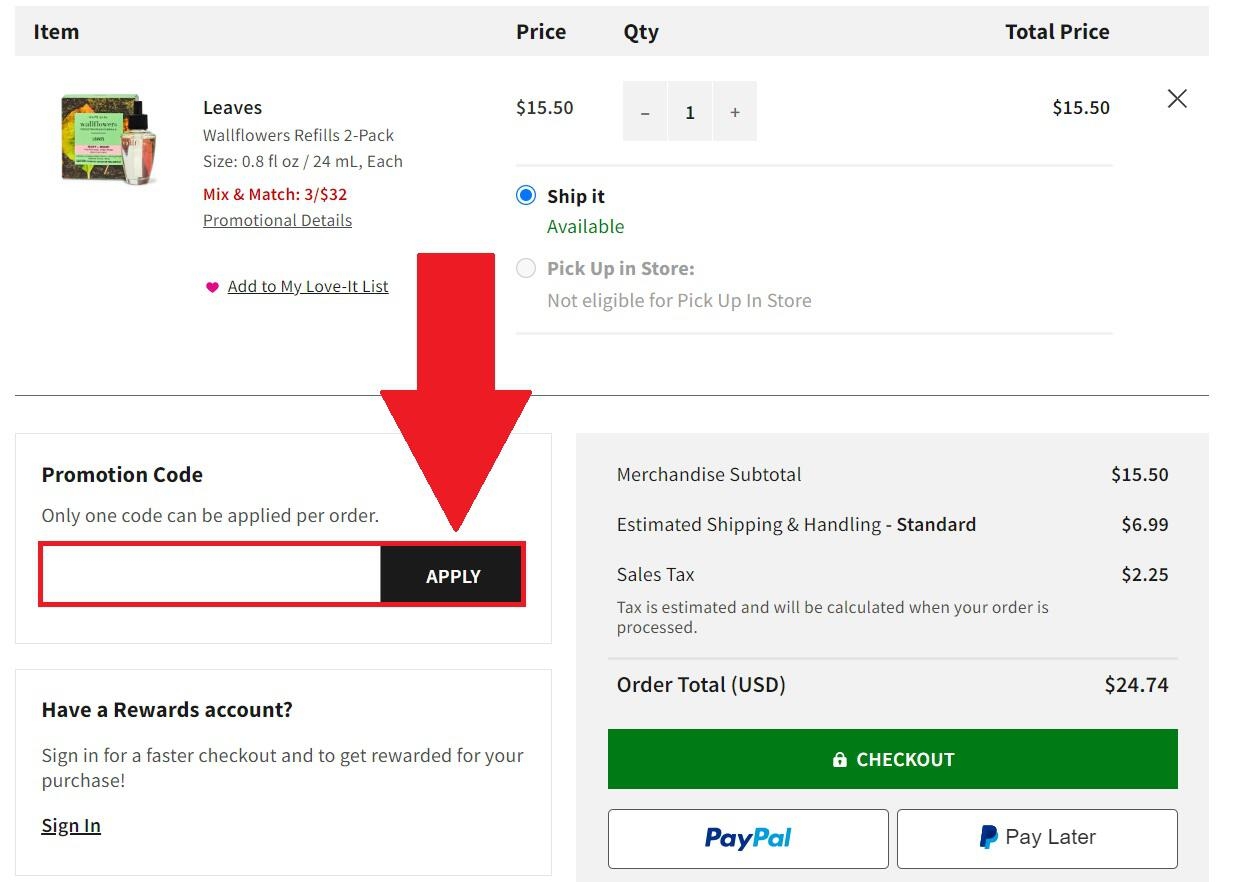Image resolution: width=1237 pixels, height=882 pixels.
Task: Click the Leaves product name
Action: (232, 107)
